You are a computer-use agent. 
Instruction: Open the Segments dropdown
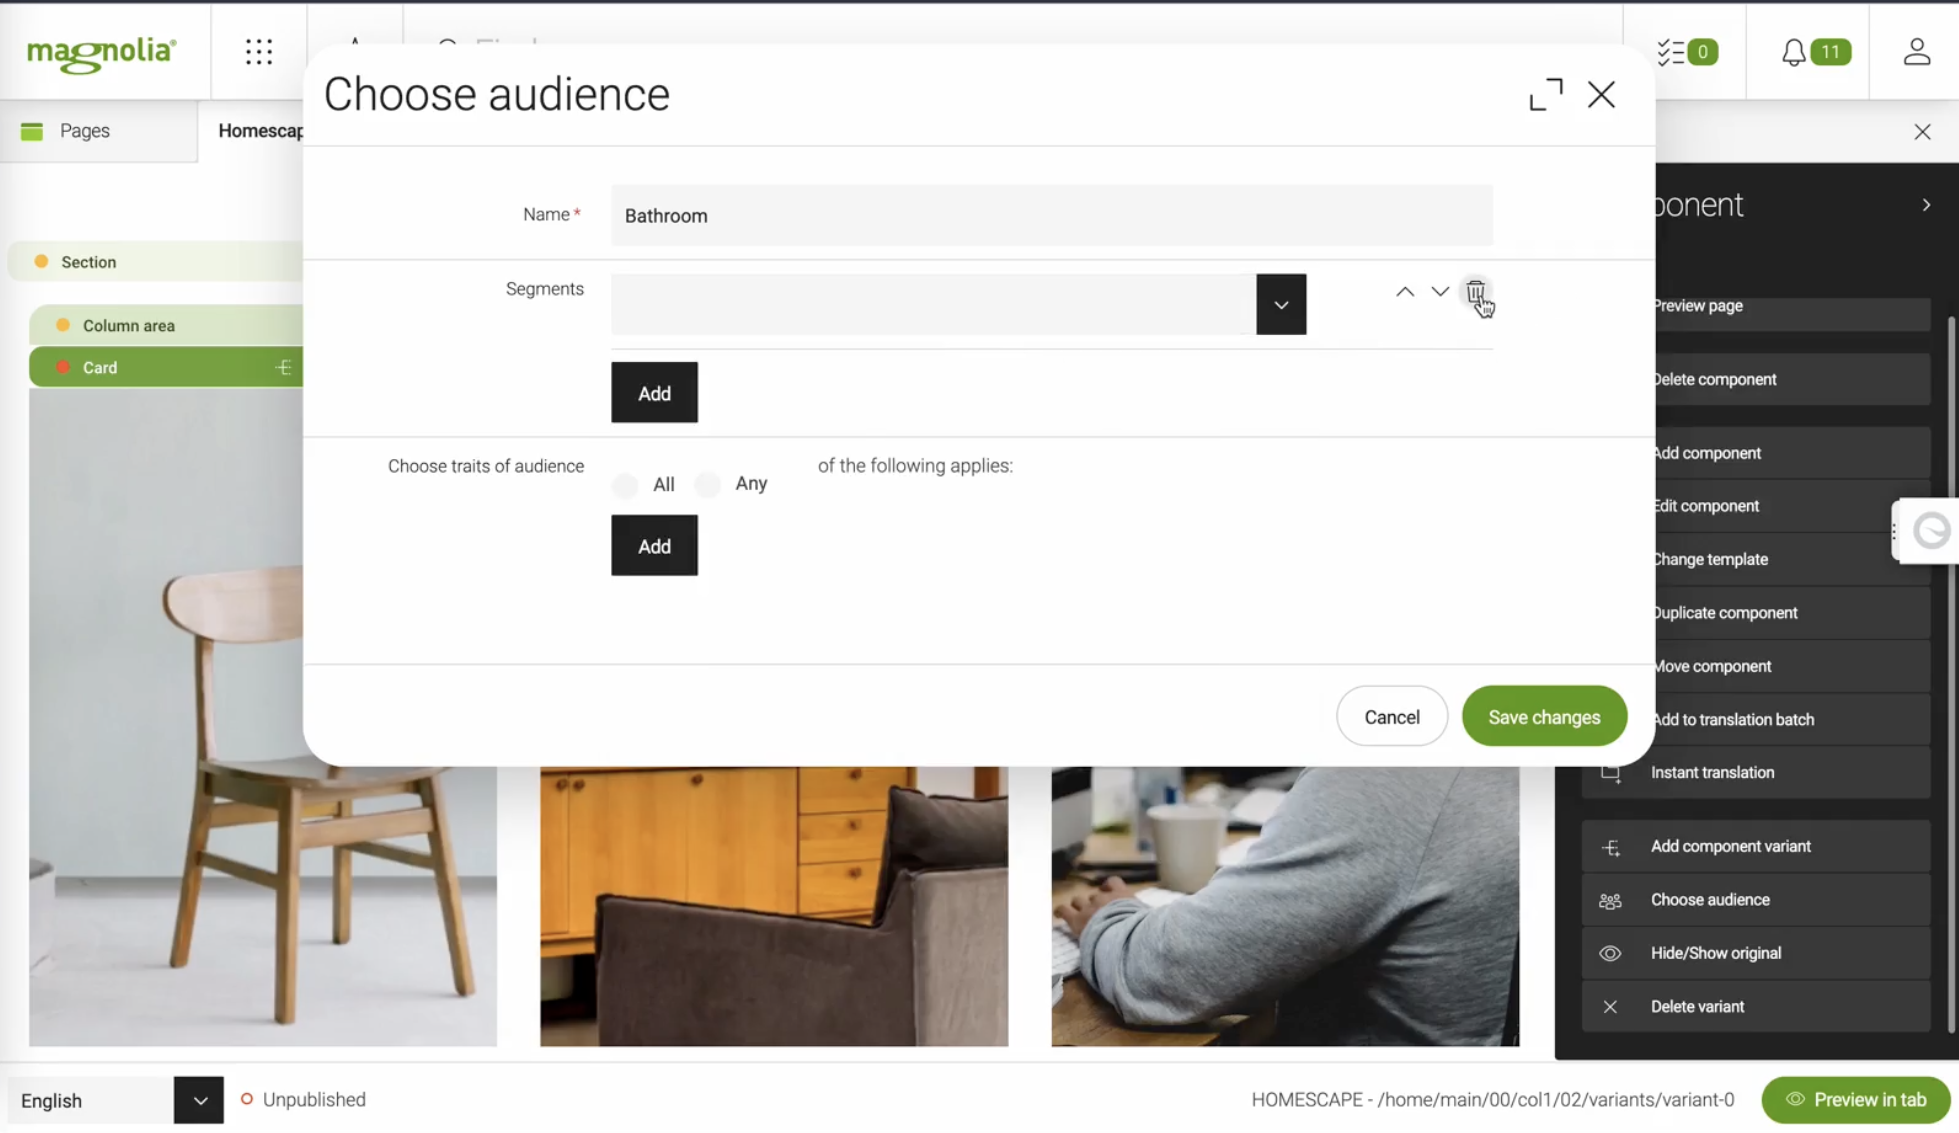click(1281, 305)
